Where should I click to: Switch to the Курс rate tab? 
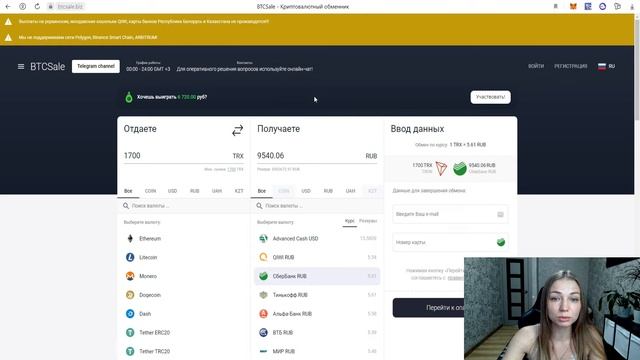(x=349, y=221)
